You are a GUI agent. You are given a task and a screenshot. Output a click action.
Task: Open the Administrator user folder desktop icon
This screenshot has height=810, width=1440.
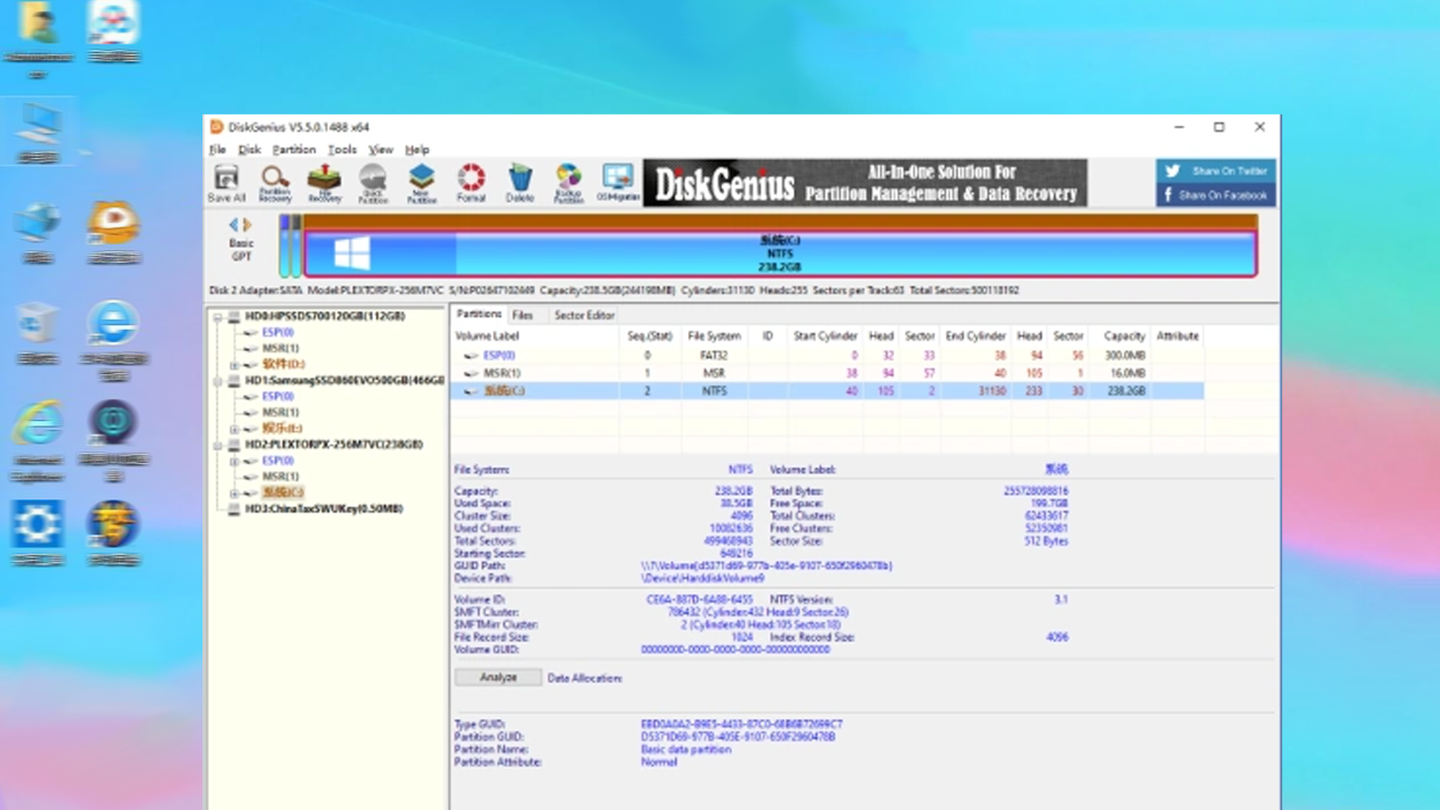point(38,40)
